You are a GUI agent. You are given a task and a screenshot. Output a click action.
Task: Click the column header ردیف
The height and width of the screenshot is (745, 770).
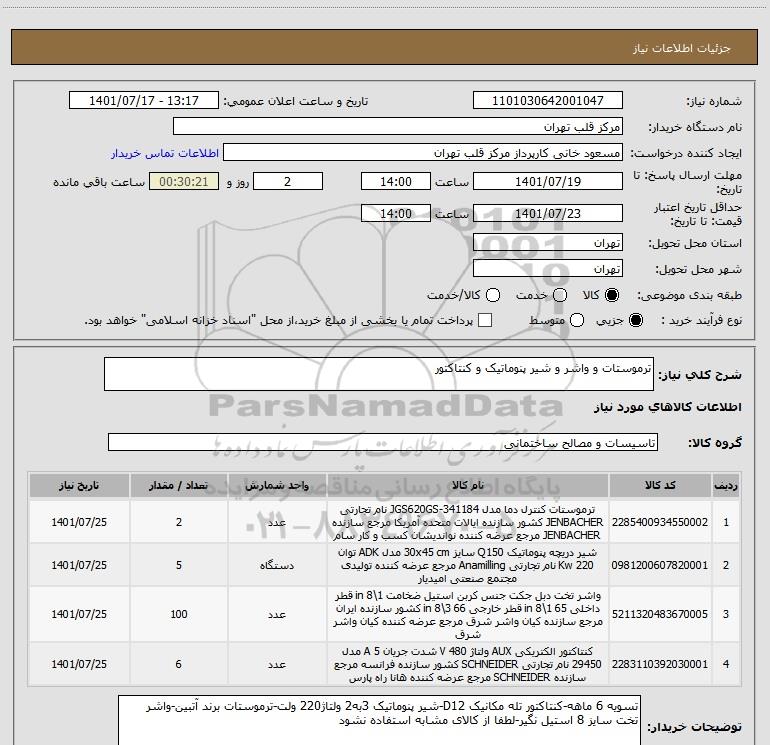[726, 485]
